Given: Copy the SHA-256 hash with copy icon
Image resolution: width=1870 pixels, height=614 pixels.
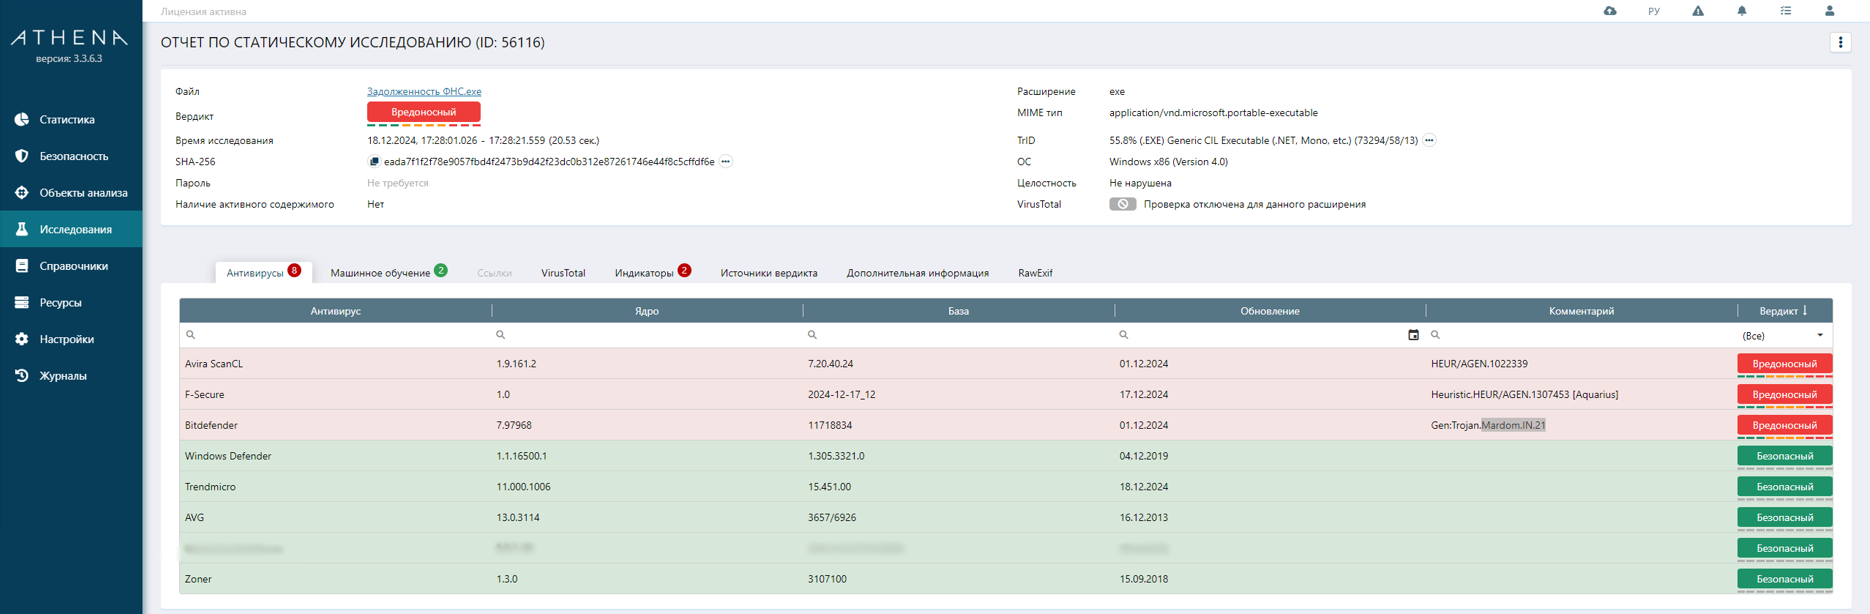Looking at the screenshot, I should (374, 162).
